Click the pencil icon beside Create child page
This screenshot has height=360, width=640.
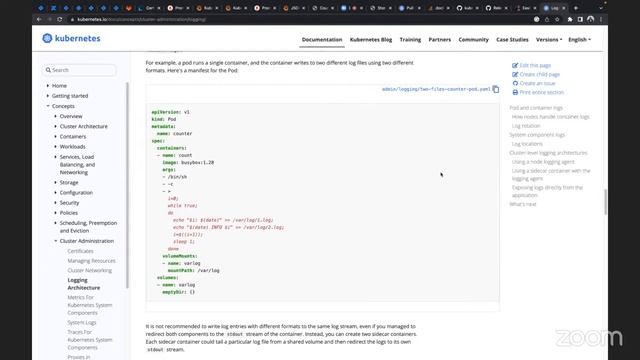(515, 74)
